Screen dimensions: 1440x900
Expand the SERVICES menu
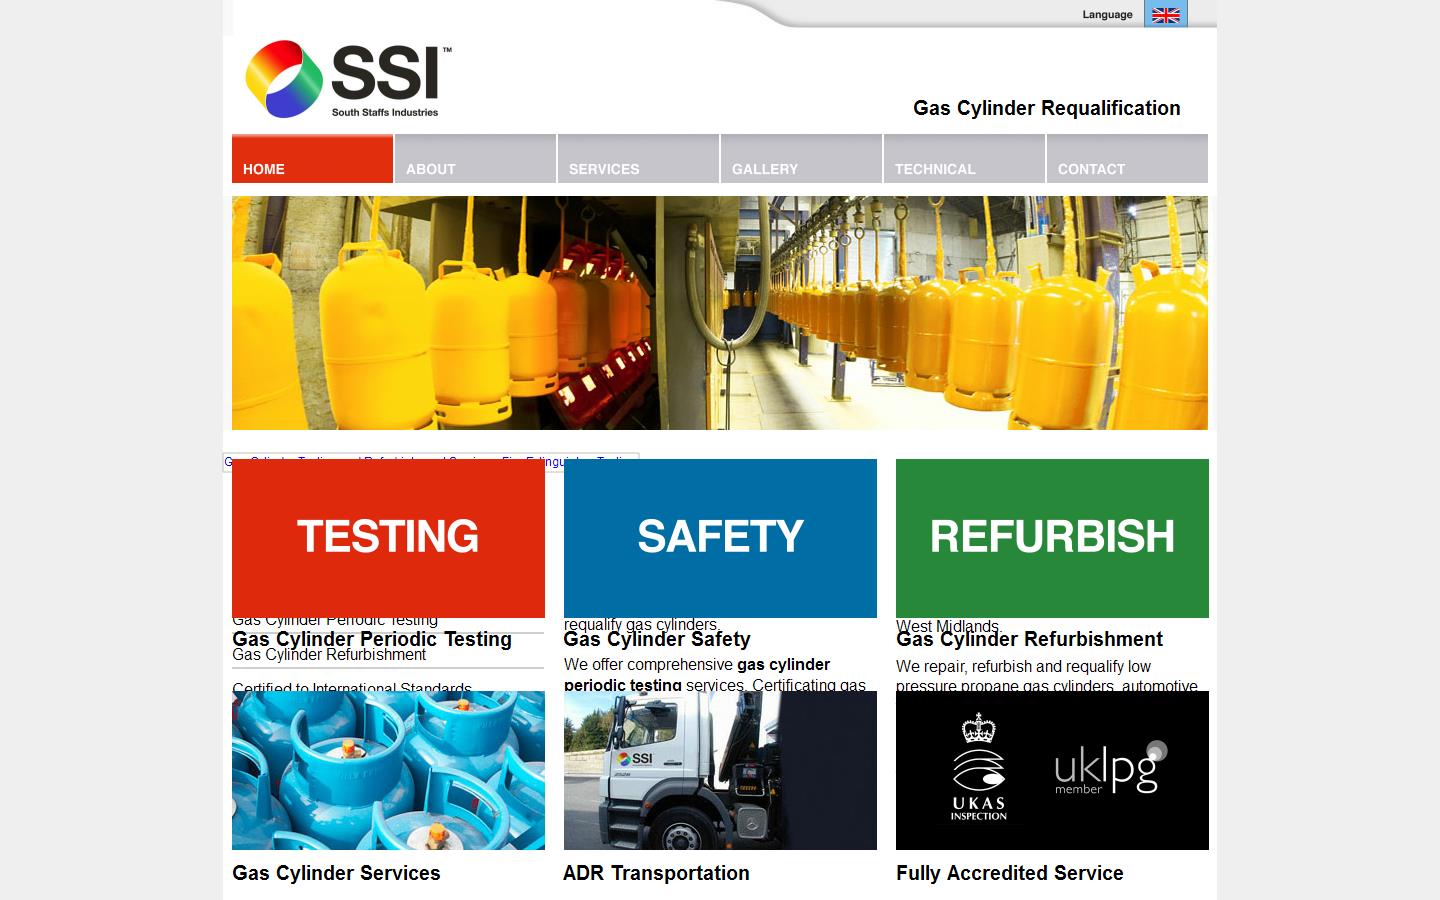click(x=604, y=169)
